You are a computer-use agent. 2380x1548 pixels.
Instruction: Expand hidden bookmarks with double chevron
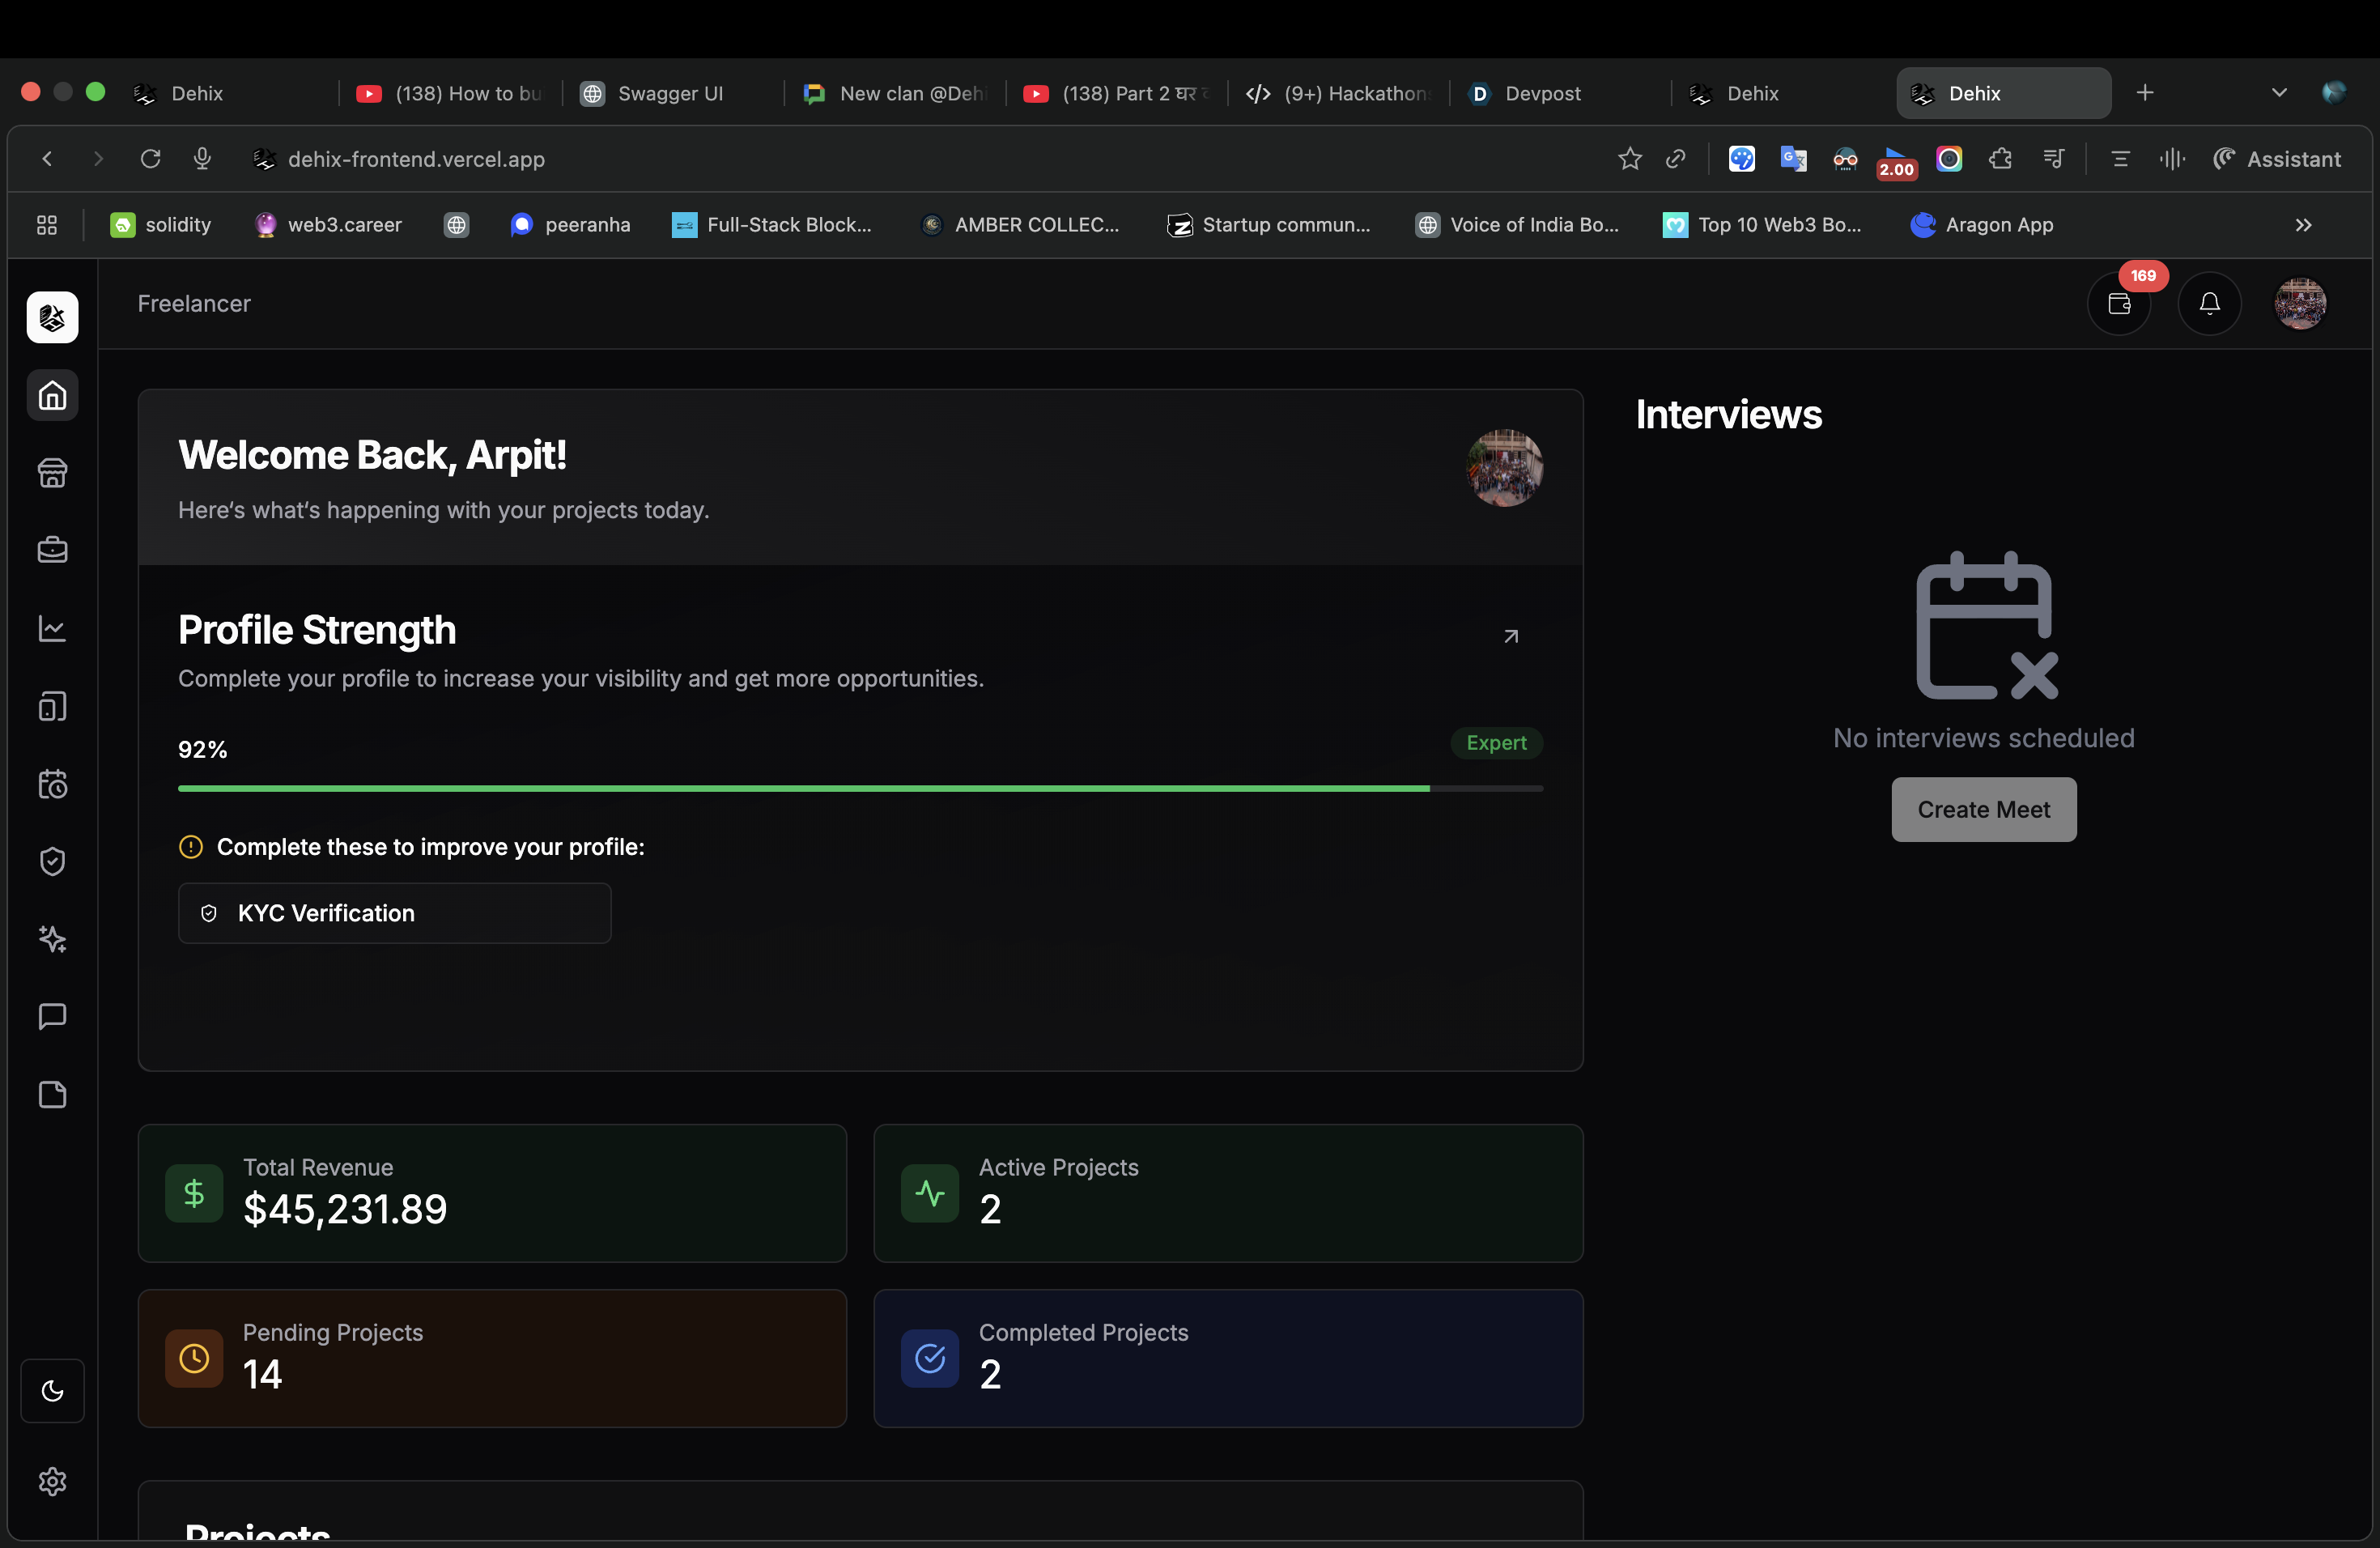[2303, 225]
